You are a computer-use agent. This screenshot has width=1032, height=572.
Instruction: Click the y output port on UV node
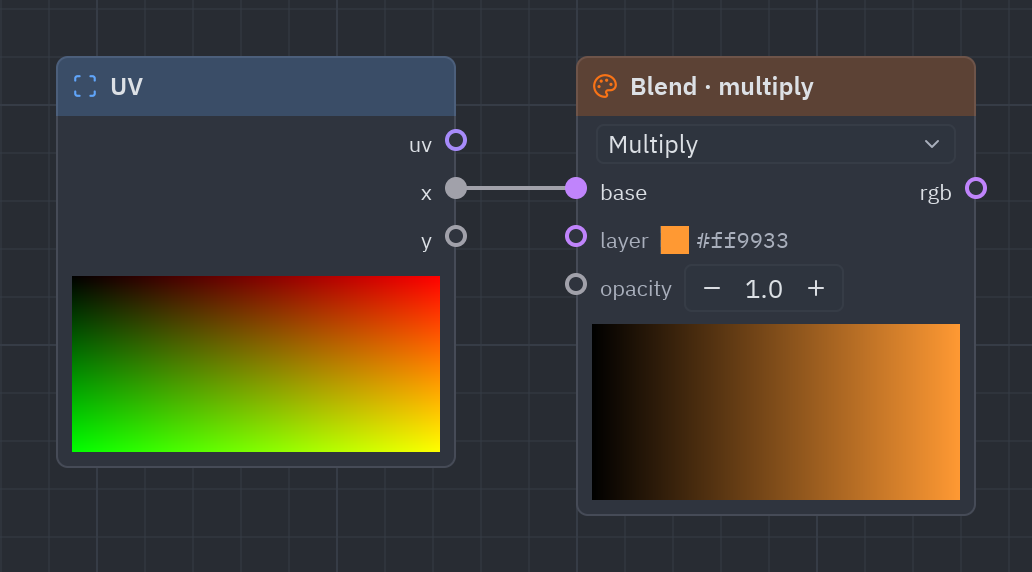[456, 236]
